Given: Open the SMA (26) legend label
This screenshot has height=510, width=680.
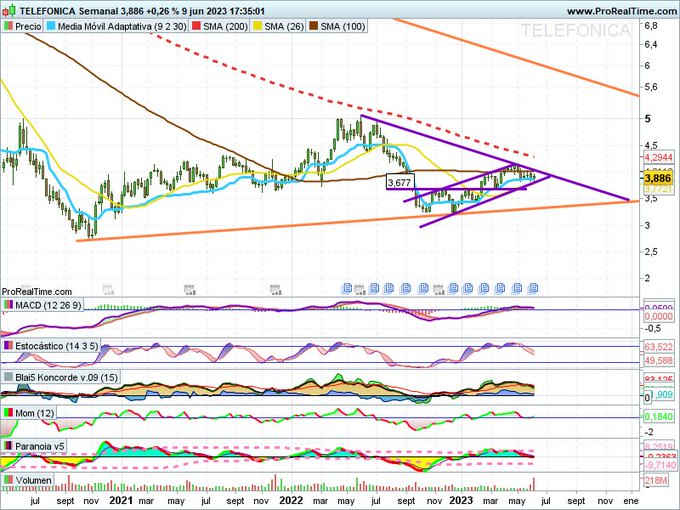Looking at the screenshot, I should click(284, 26).
